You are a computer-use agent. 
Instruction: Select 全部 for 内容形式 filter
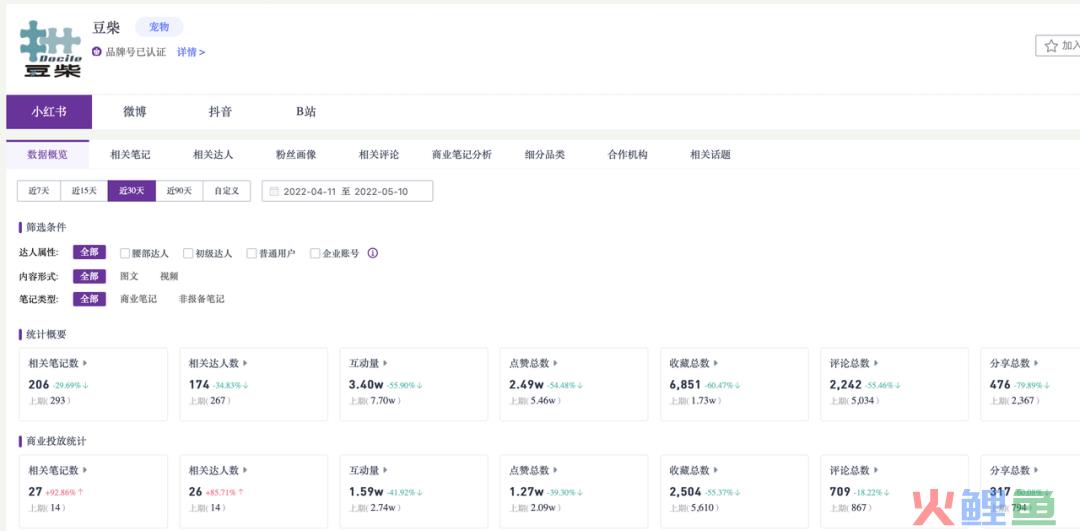point(90,276)
